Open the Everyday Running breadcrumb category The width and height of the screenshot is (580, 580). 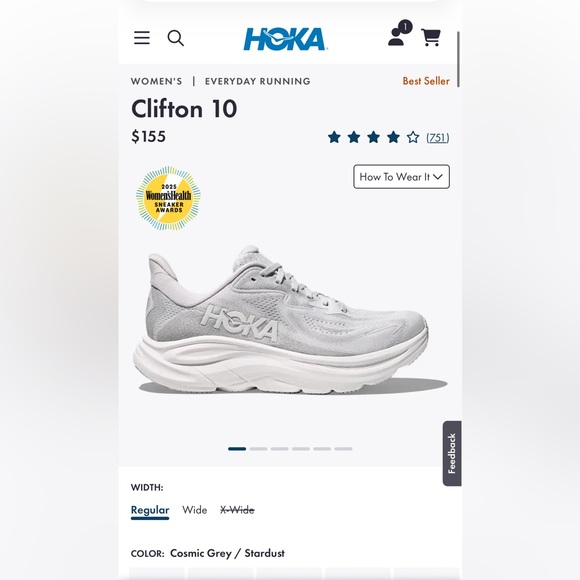click(257, 81)
